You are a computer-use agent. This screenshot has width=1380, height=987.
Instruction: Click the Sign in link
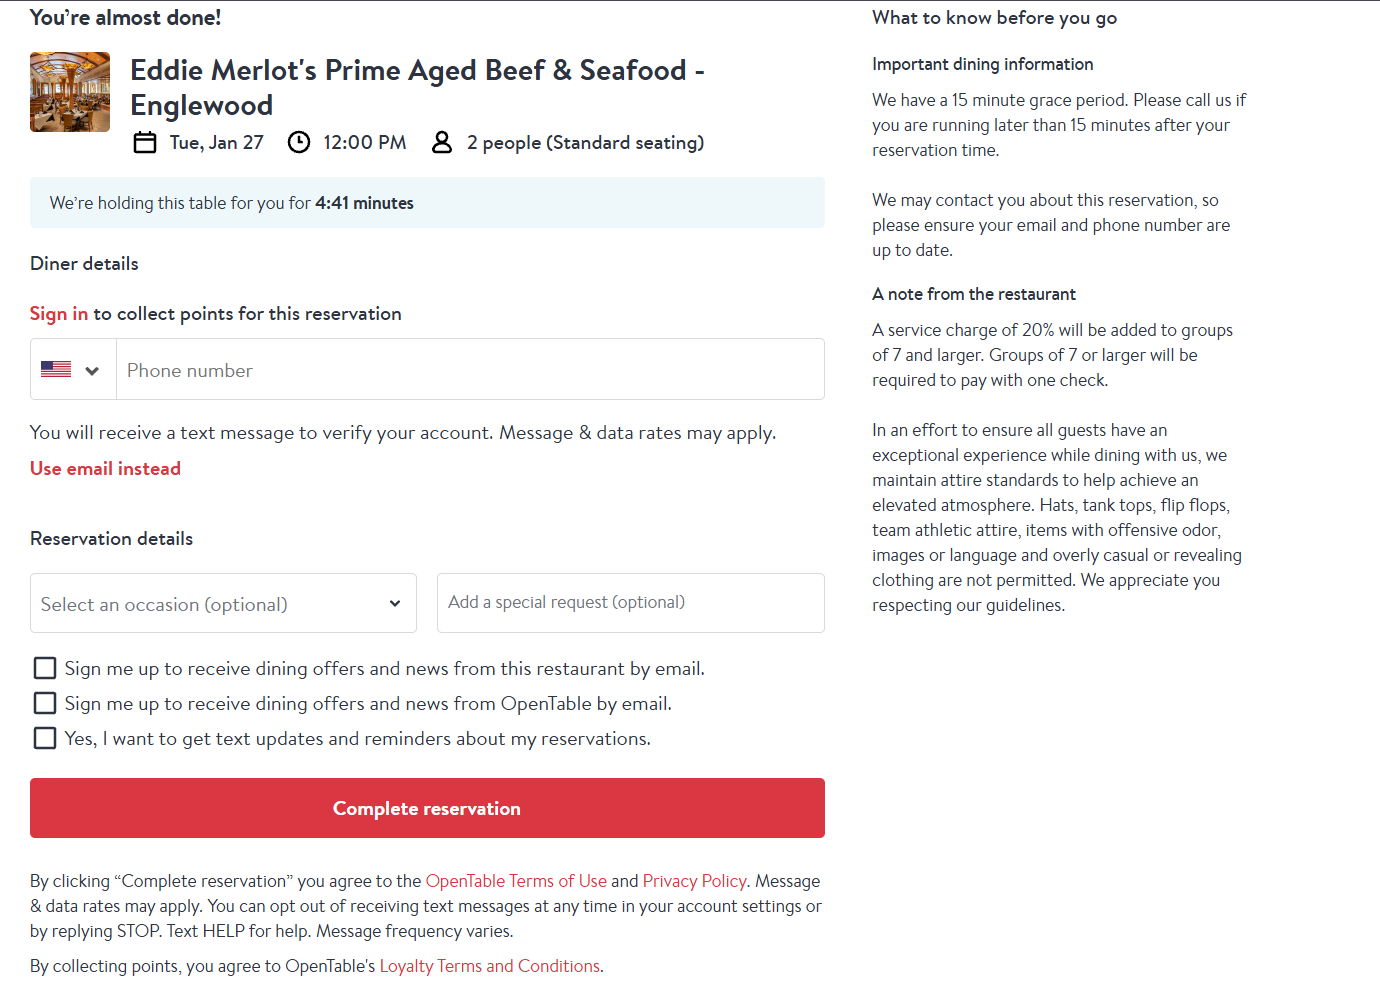pos(59,313)
